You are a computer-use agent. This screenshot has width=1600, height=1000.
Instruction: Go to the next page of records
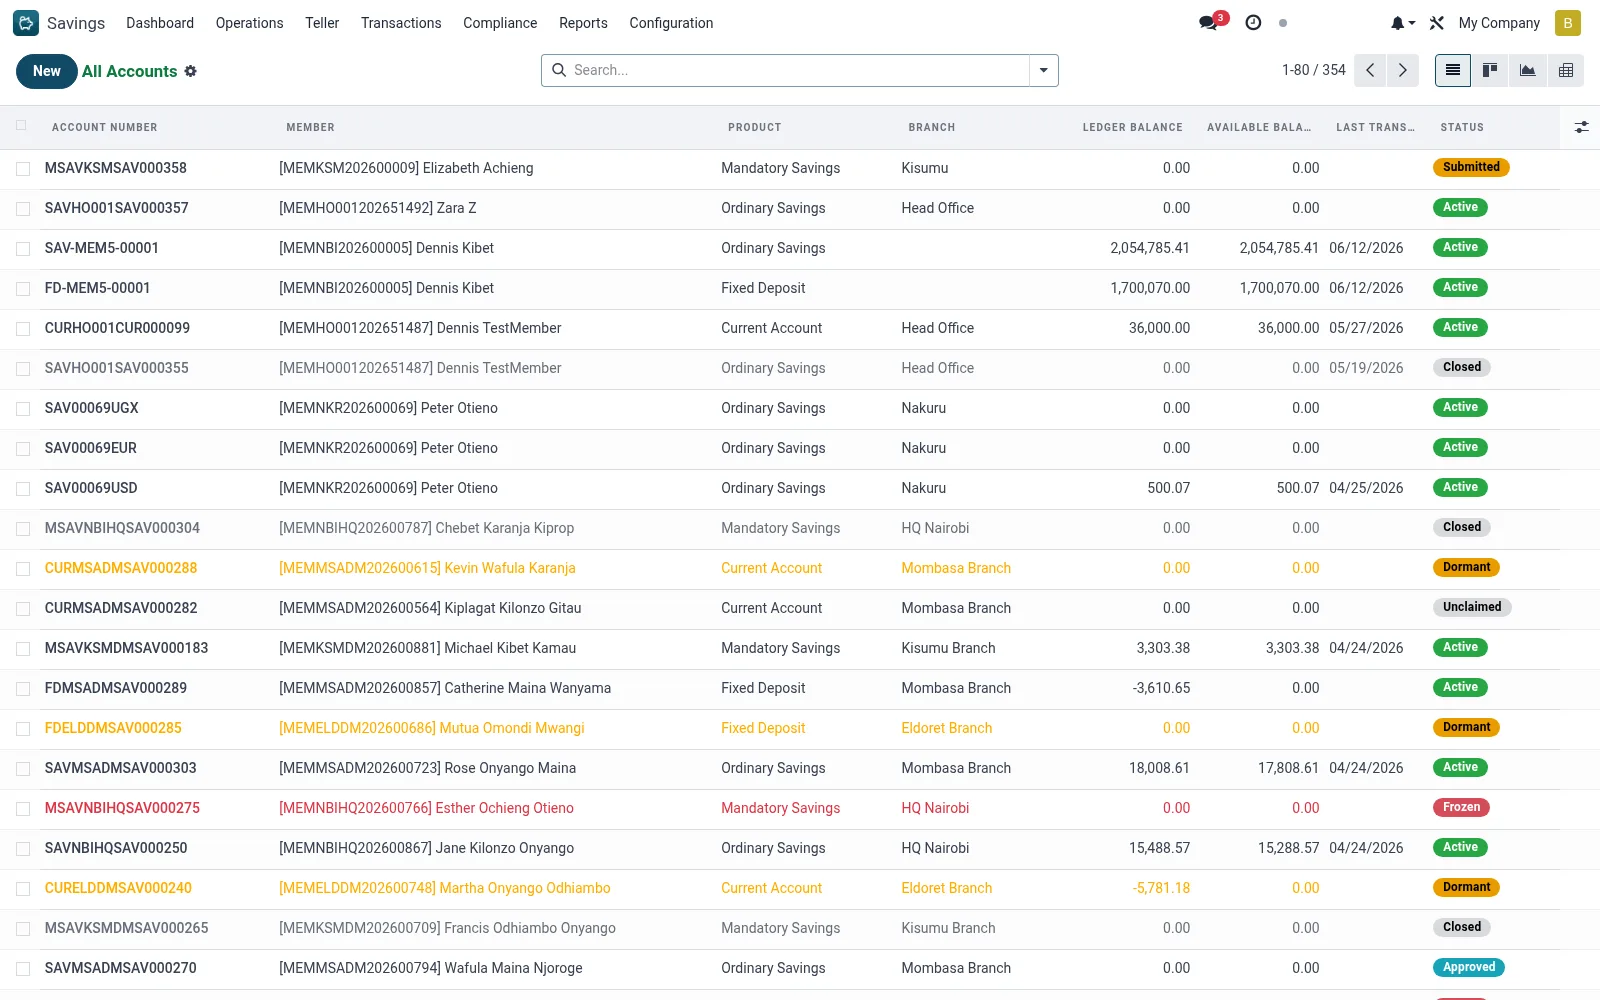(x=1402, y=70)
